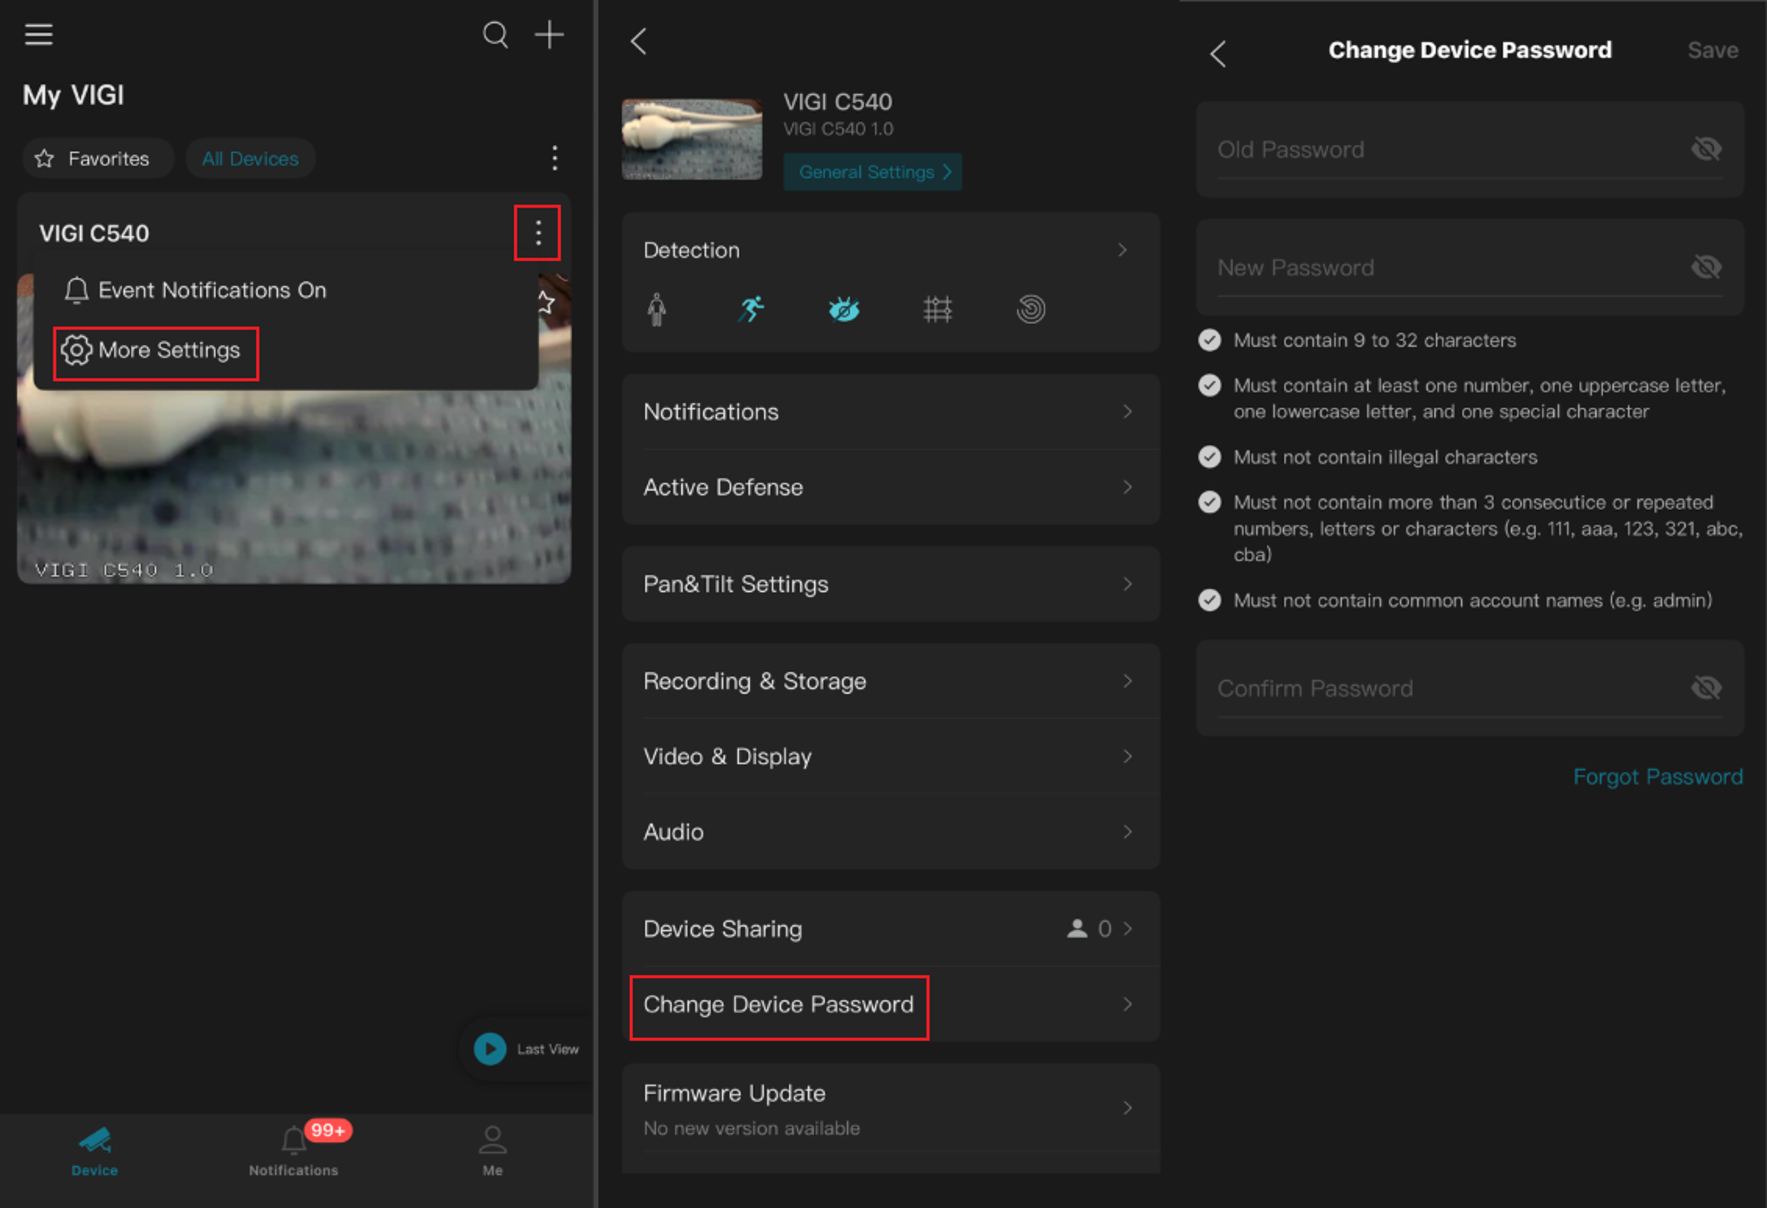1767x1208 pixels.
Task: Click the 'My VIGI' heading
Action: [74, 95]
